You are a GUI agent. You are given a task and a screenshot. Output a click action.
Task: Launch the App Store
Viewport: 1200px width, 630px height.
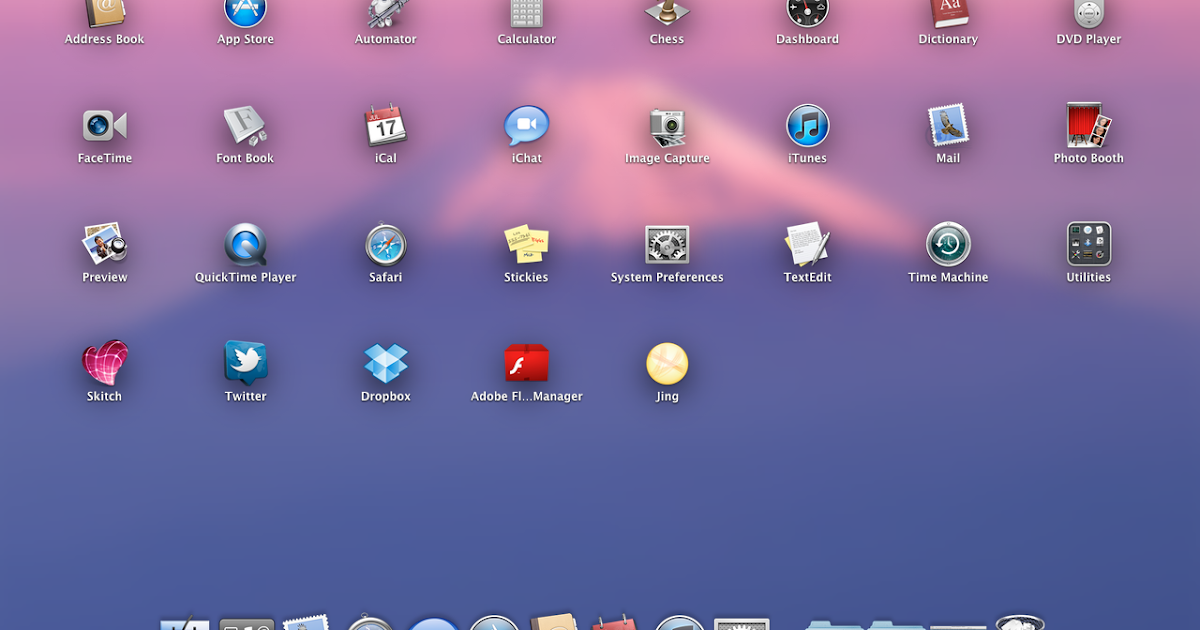(x=246, y=14)
